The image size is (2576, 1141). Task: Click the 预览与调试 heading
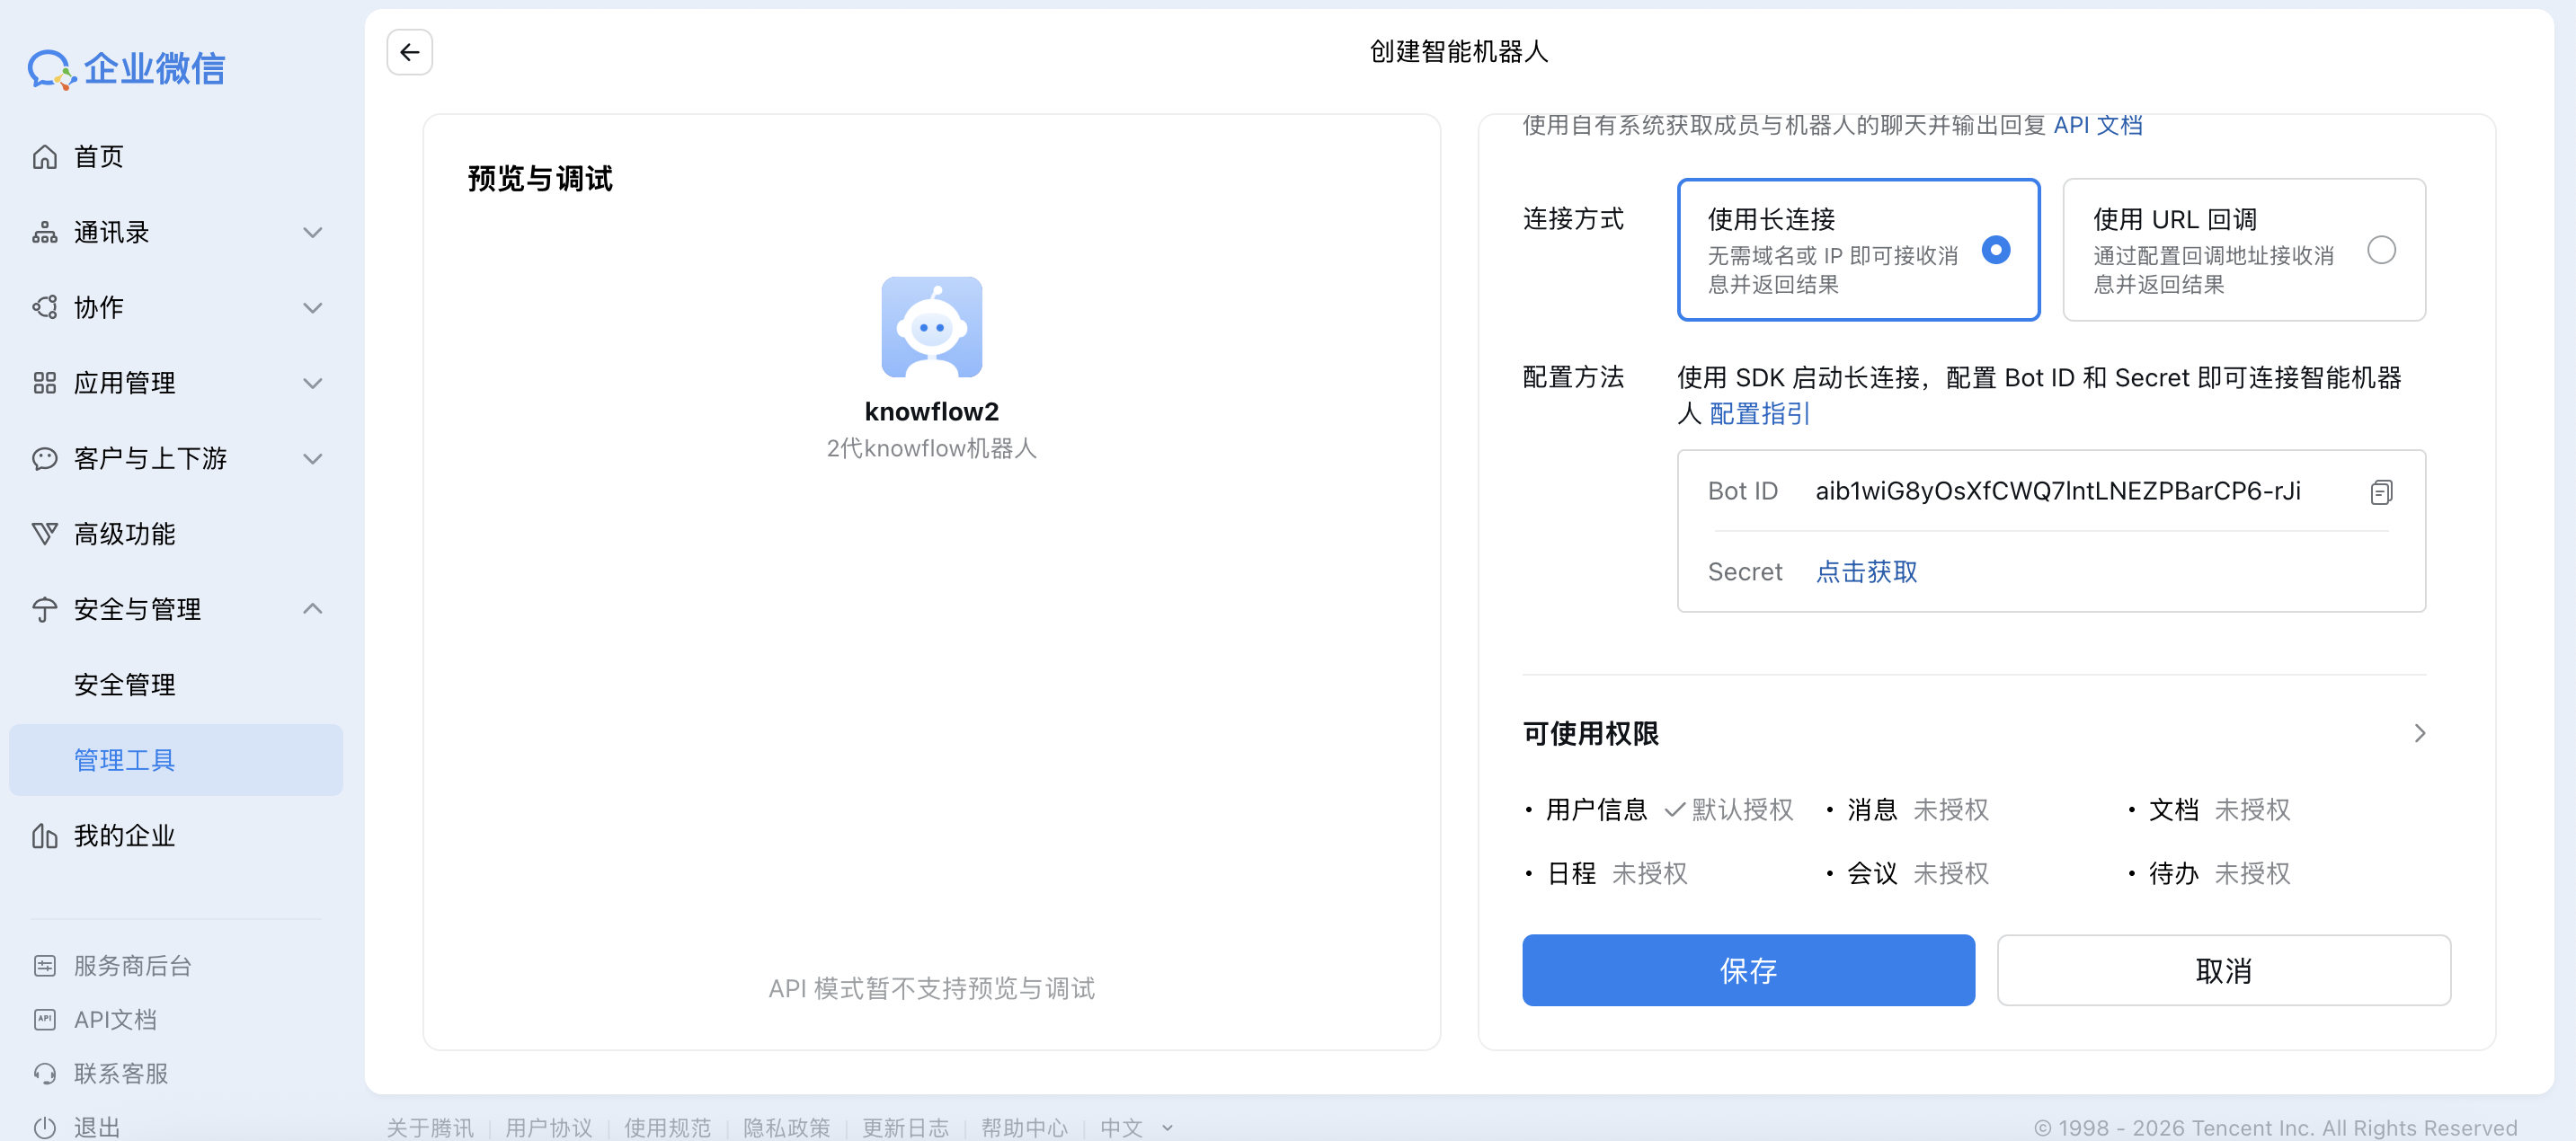click(x=540, y=178)
